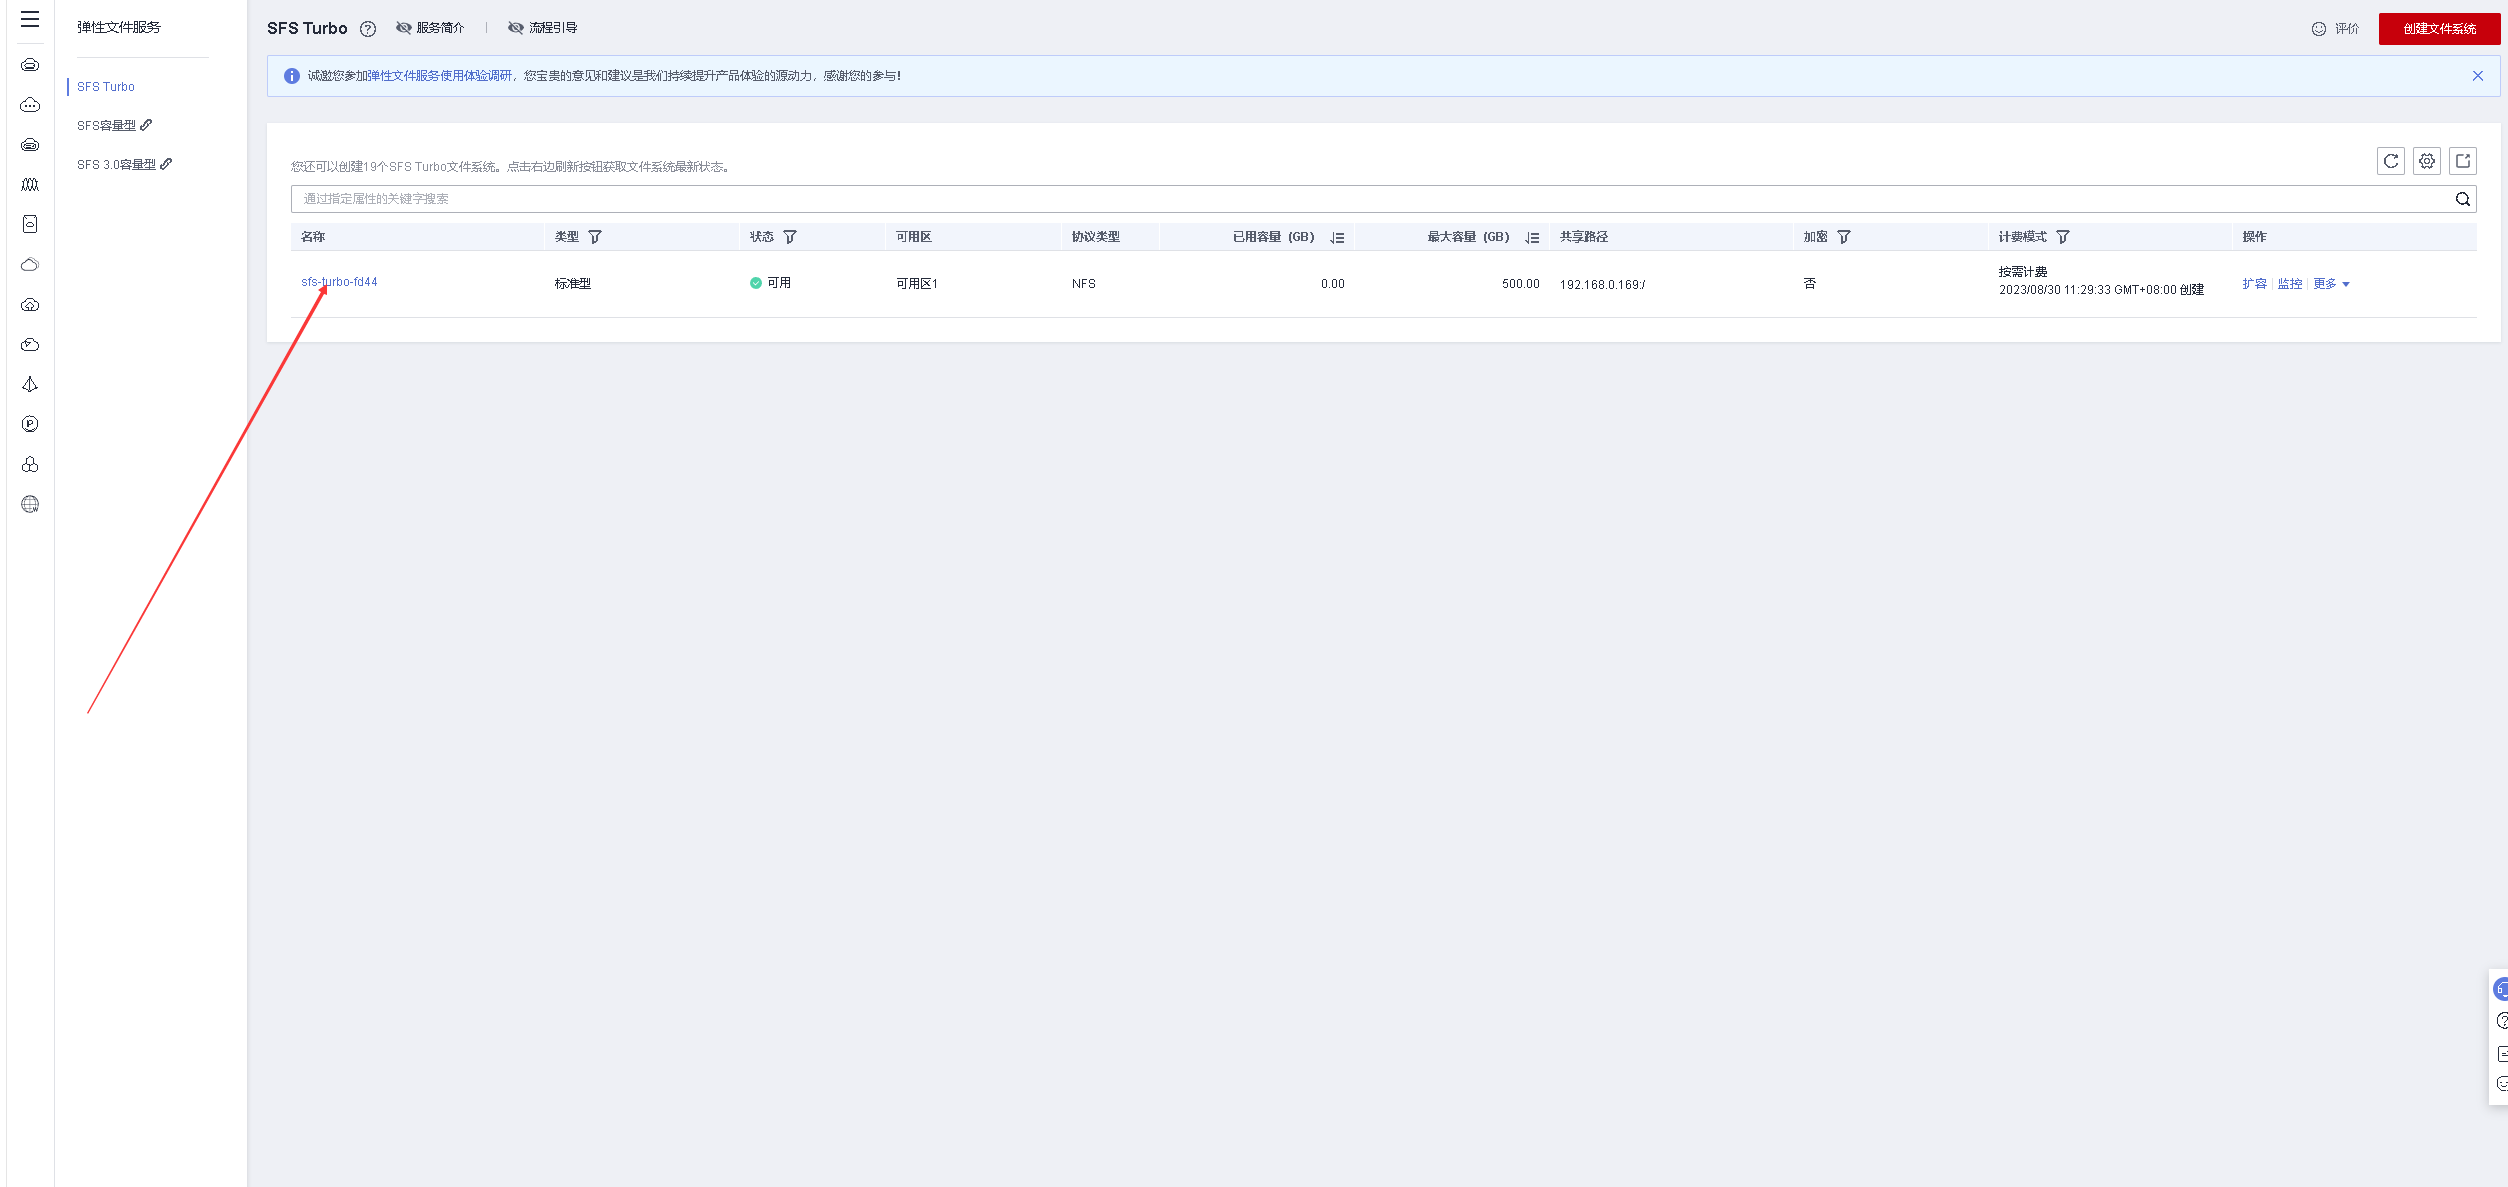Click the export list icon
This screenshot has width=2508, height=1187.
tap(2462, 161)
